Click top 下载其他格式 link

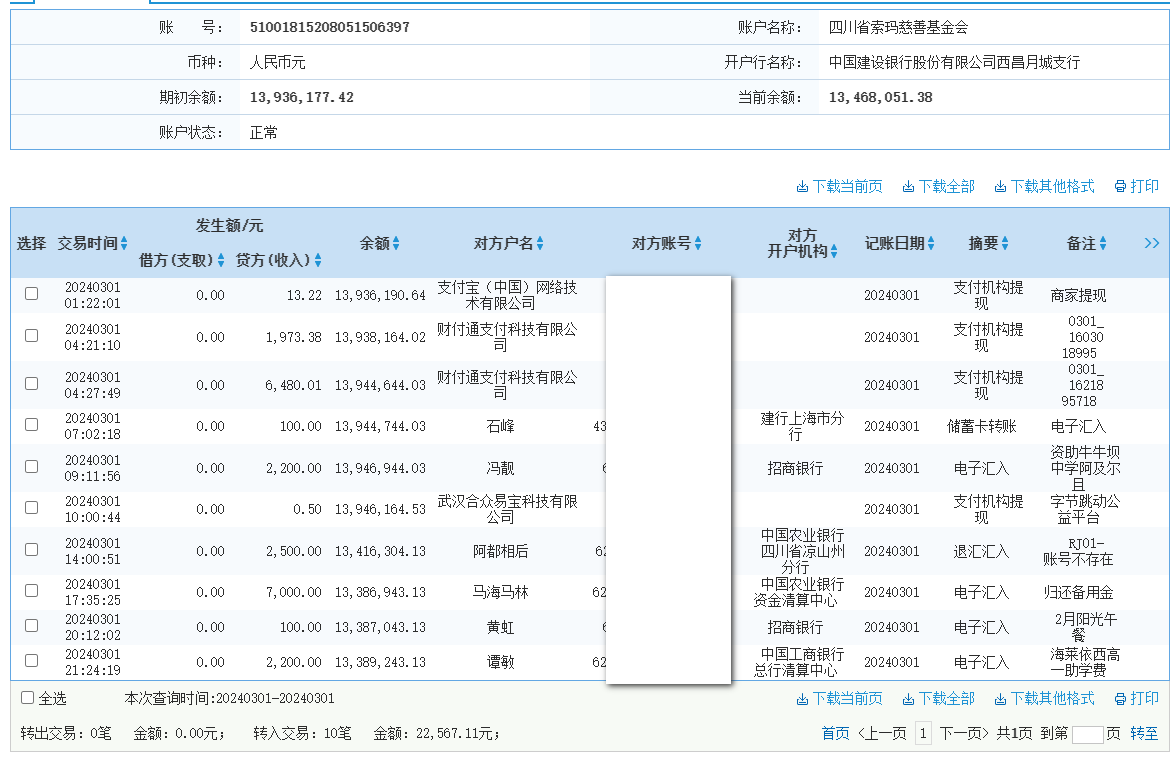click(1044, 186)
